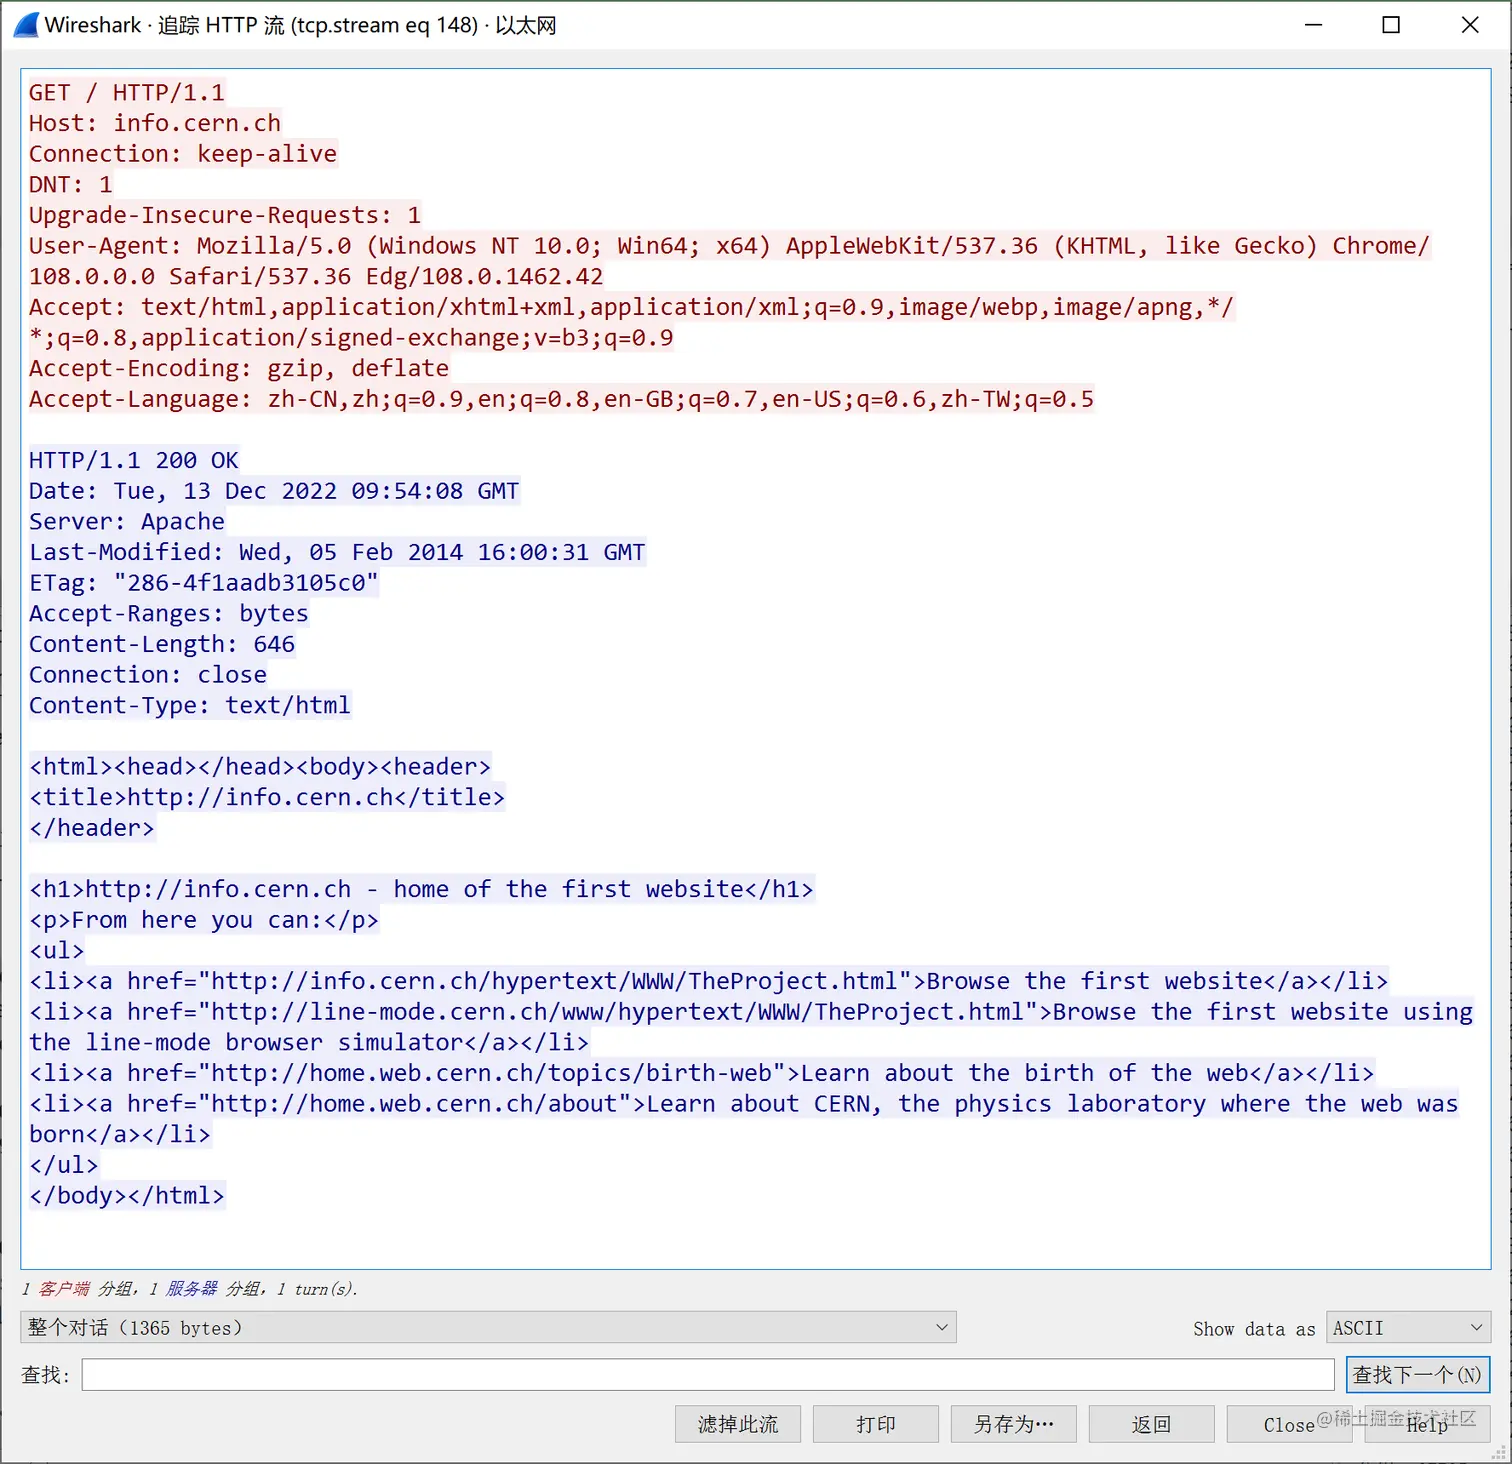Click the 'Content-Length: 646' line
The width and height of the screenshot is (1512, 1464).
click(x=162, y=644)
